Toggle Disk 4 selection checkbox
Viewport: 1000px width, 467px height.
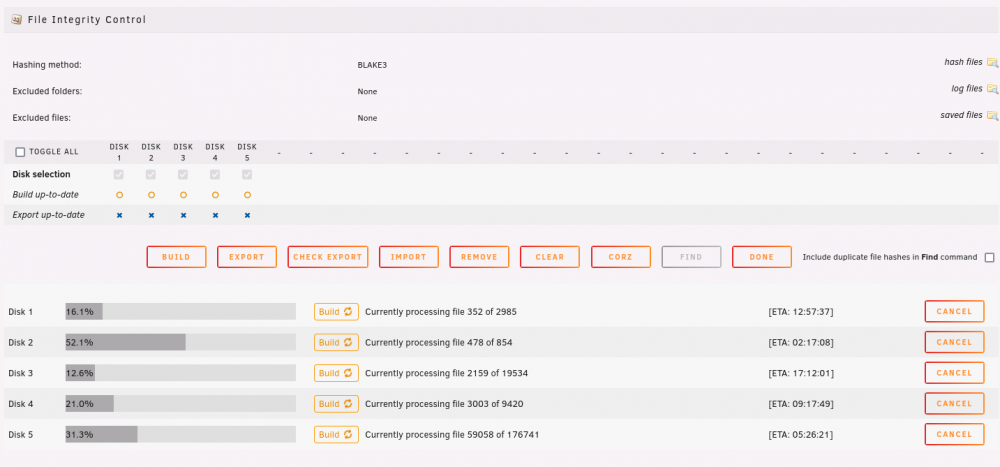(215, 174)
